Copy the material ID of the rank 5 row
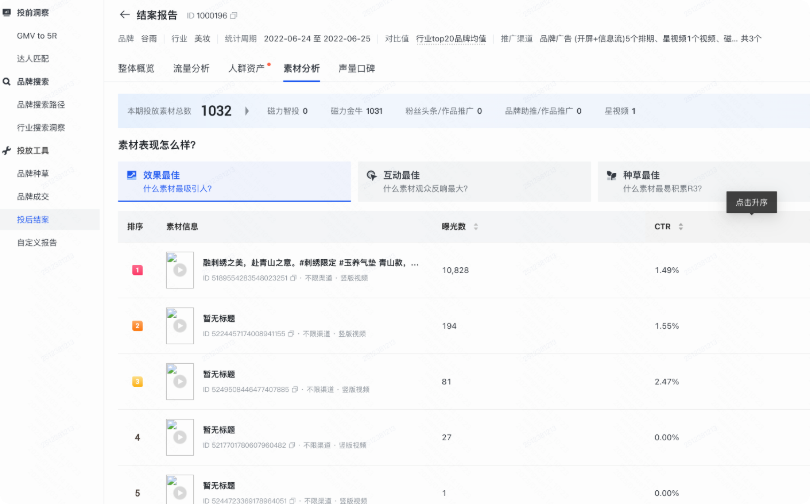 click(292, 501)
